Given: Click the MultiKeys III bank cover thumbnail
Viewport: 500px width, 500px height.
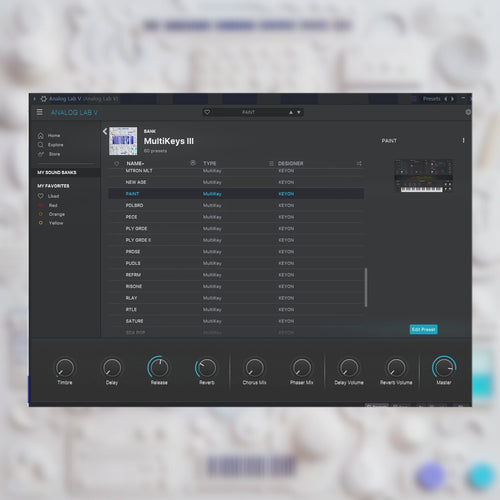Looking at the screenshot, I should [123, 141].
